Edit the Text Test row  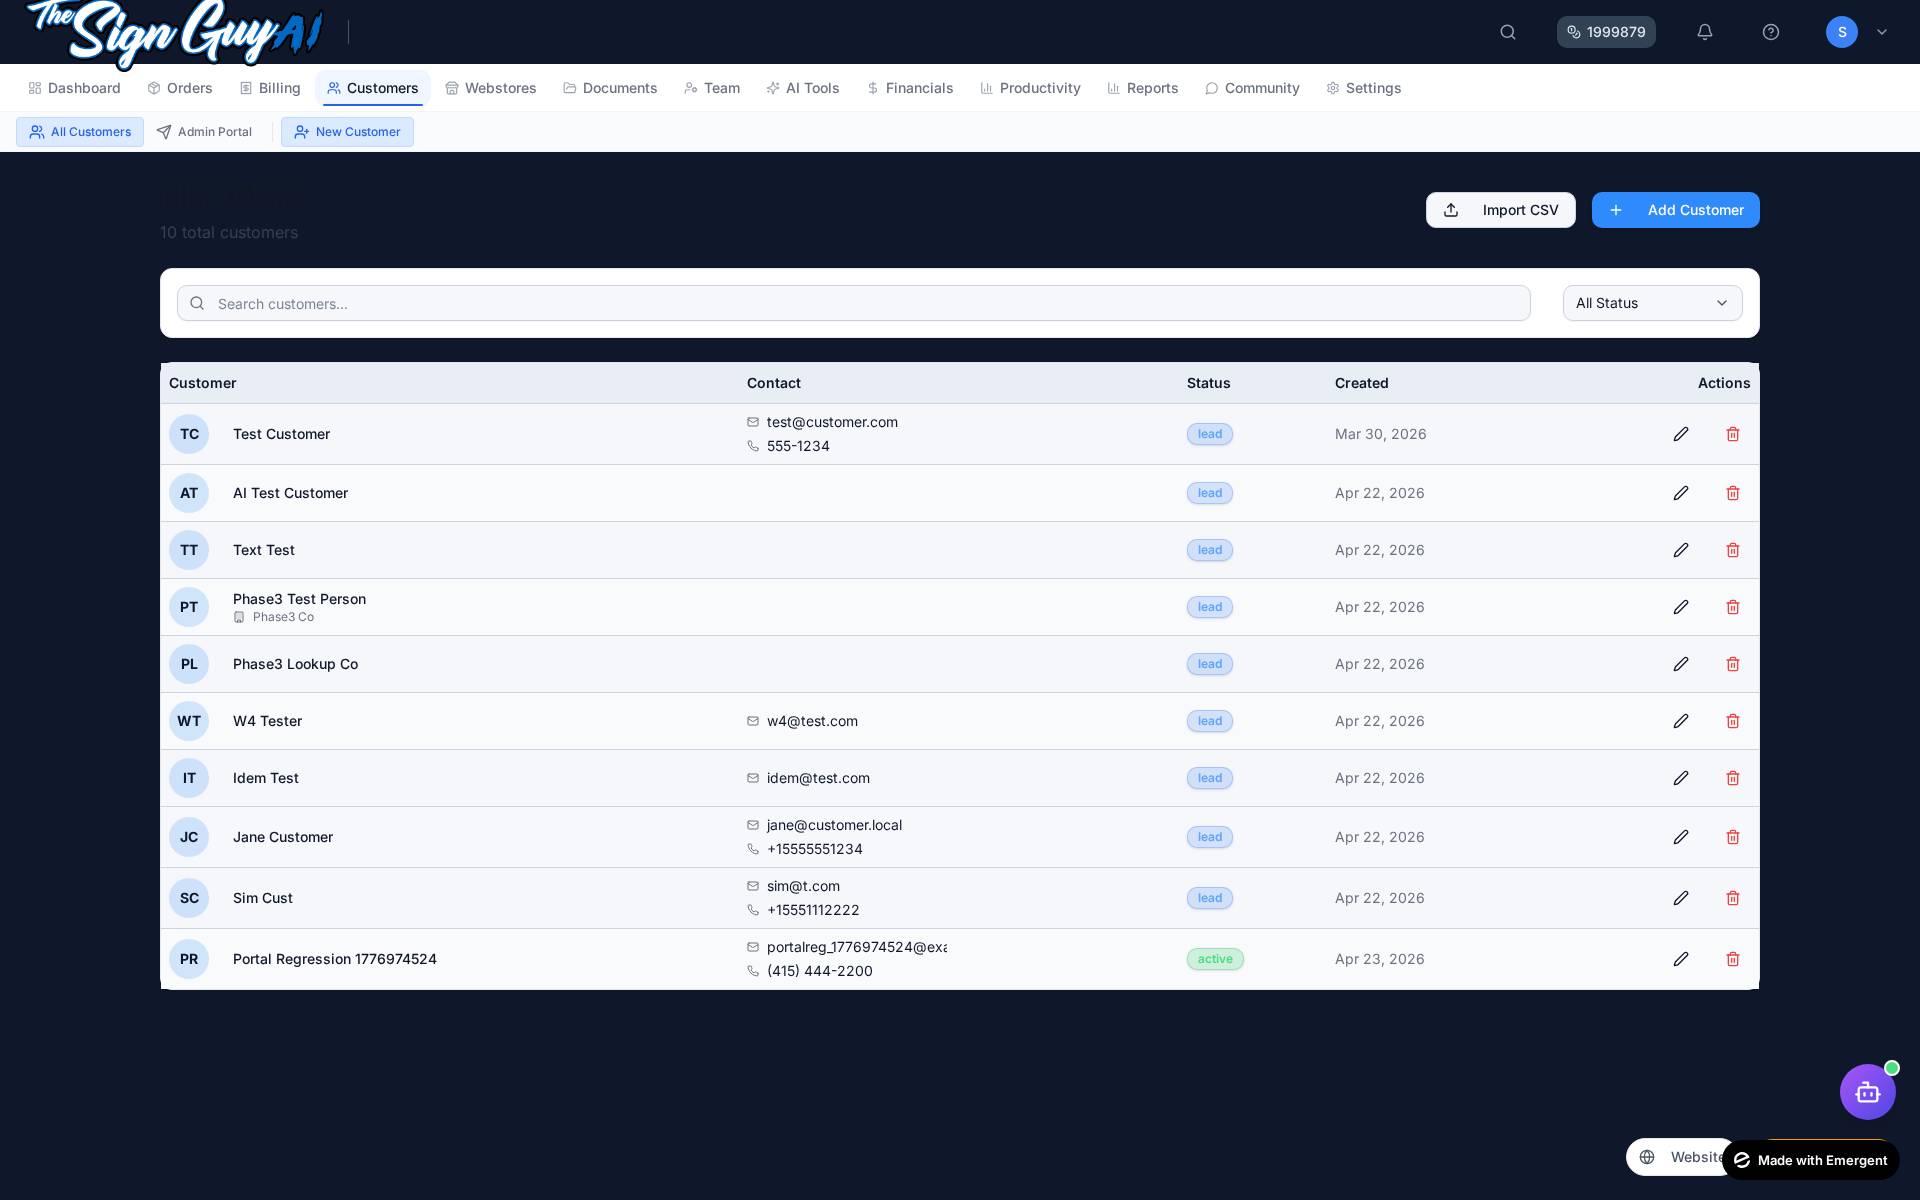(x=1681, y=550)
